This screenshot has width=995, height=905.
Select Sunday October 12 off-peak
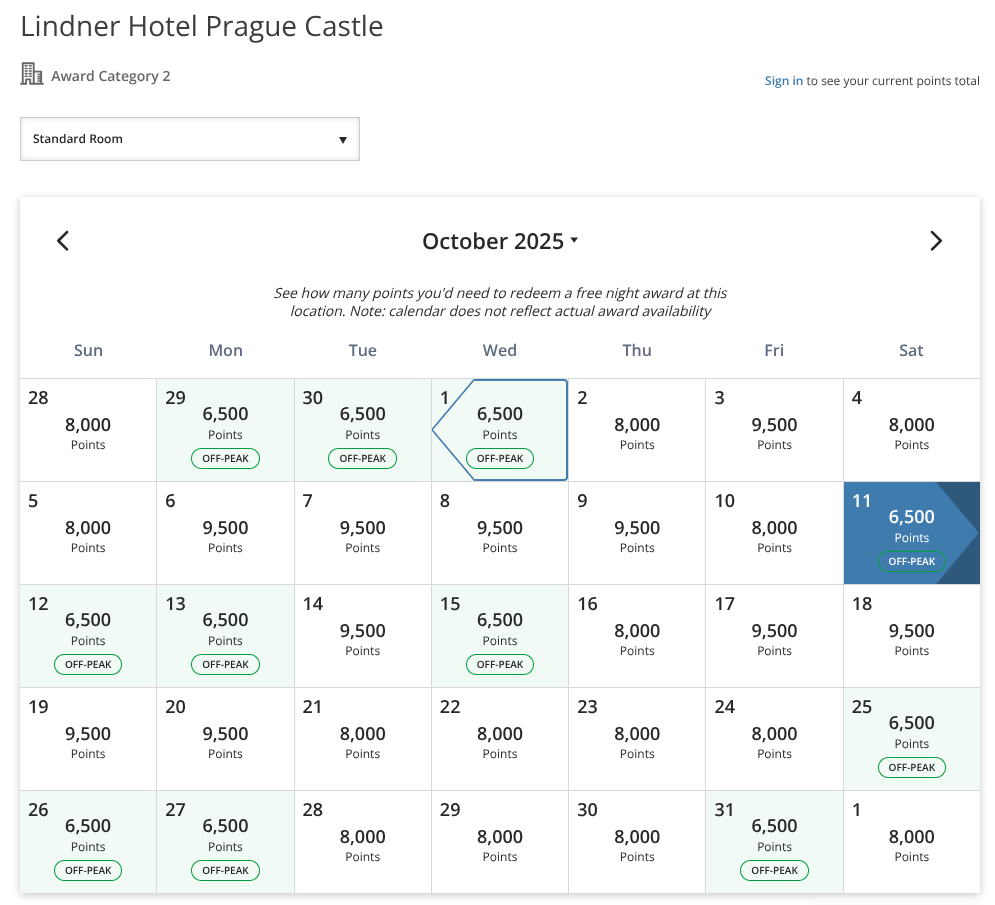coord(88,636)
